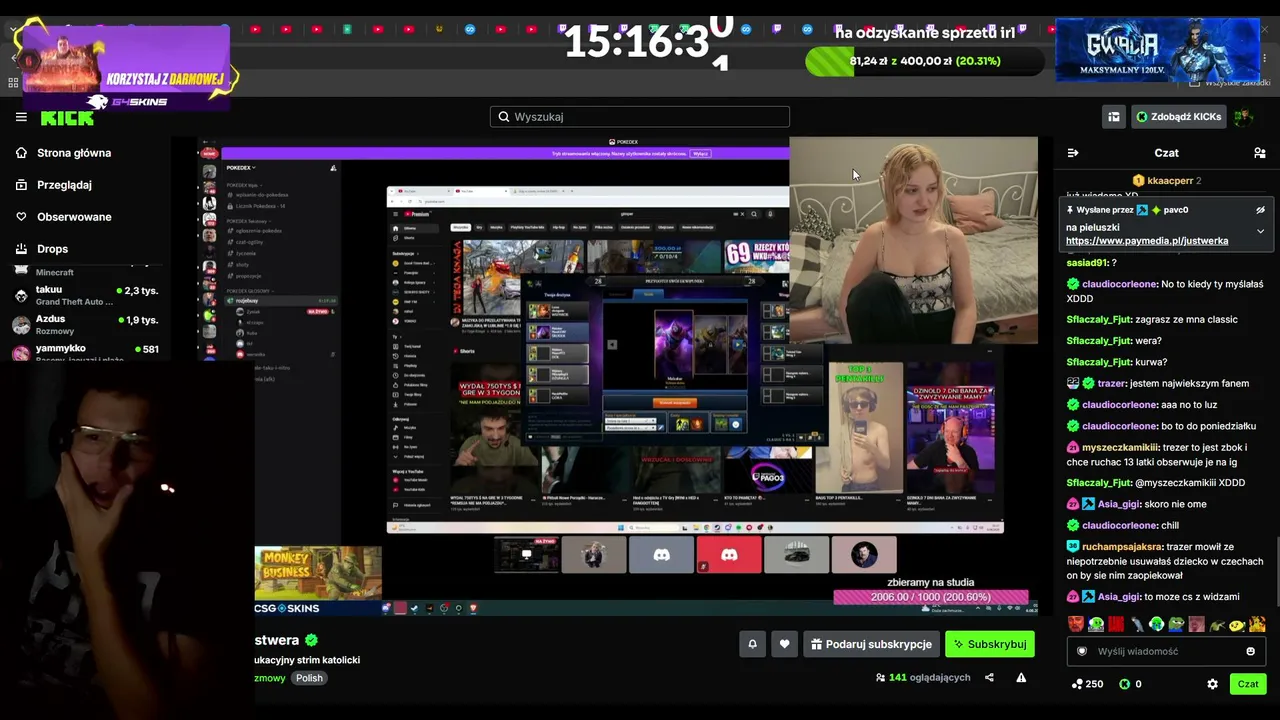Open the Kick logo home link

coord(67,118)
